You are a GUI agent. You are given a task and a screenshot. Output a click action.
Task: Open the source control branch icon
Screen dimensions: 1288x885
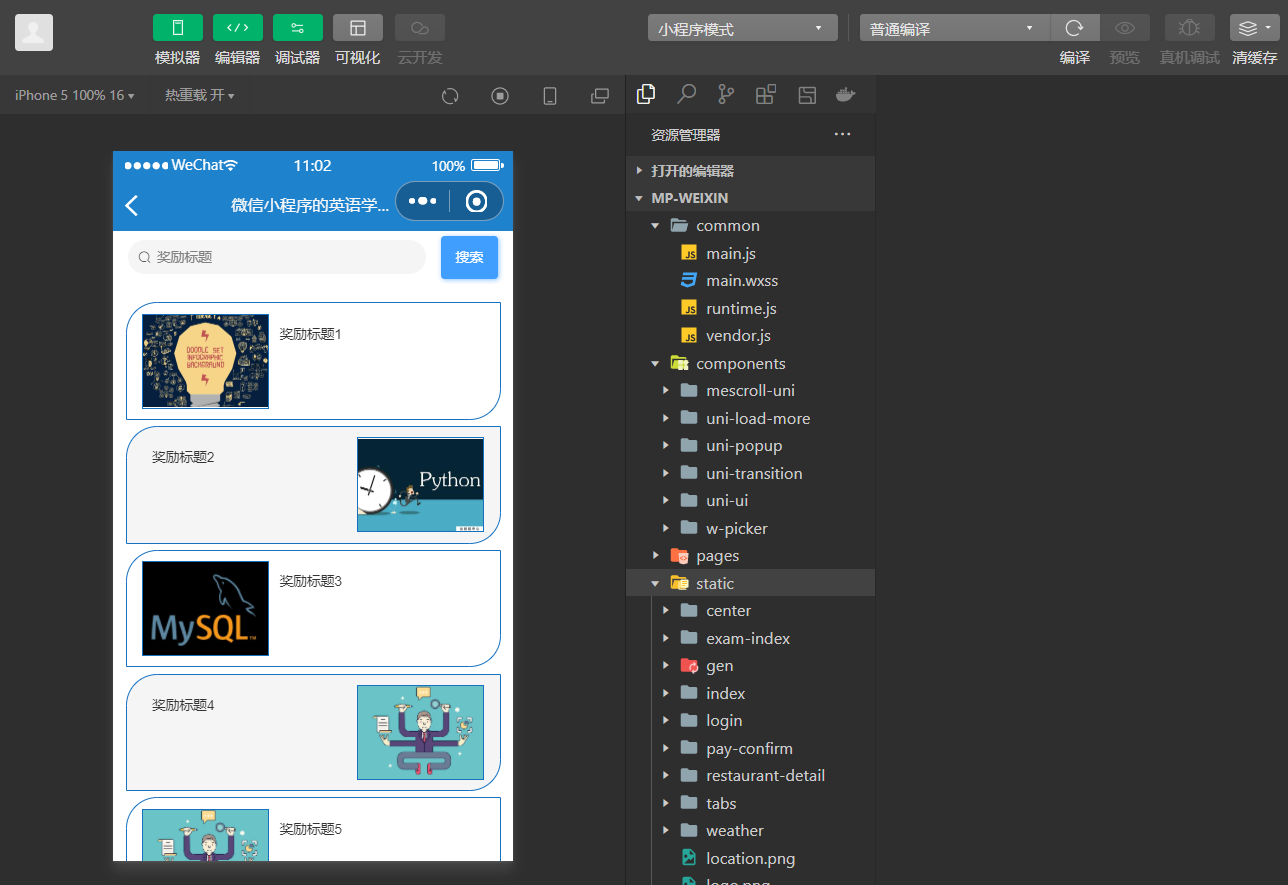tap(726, 94)
